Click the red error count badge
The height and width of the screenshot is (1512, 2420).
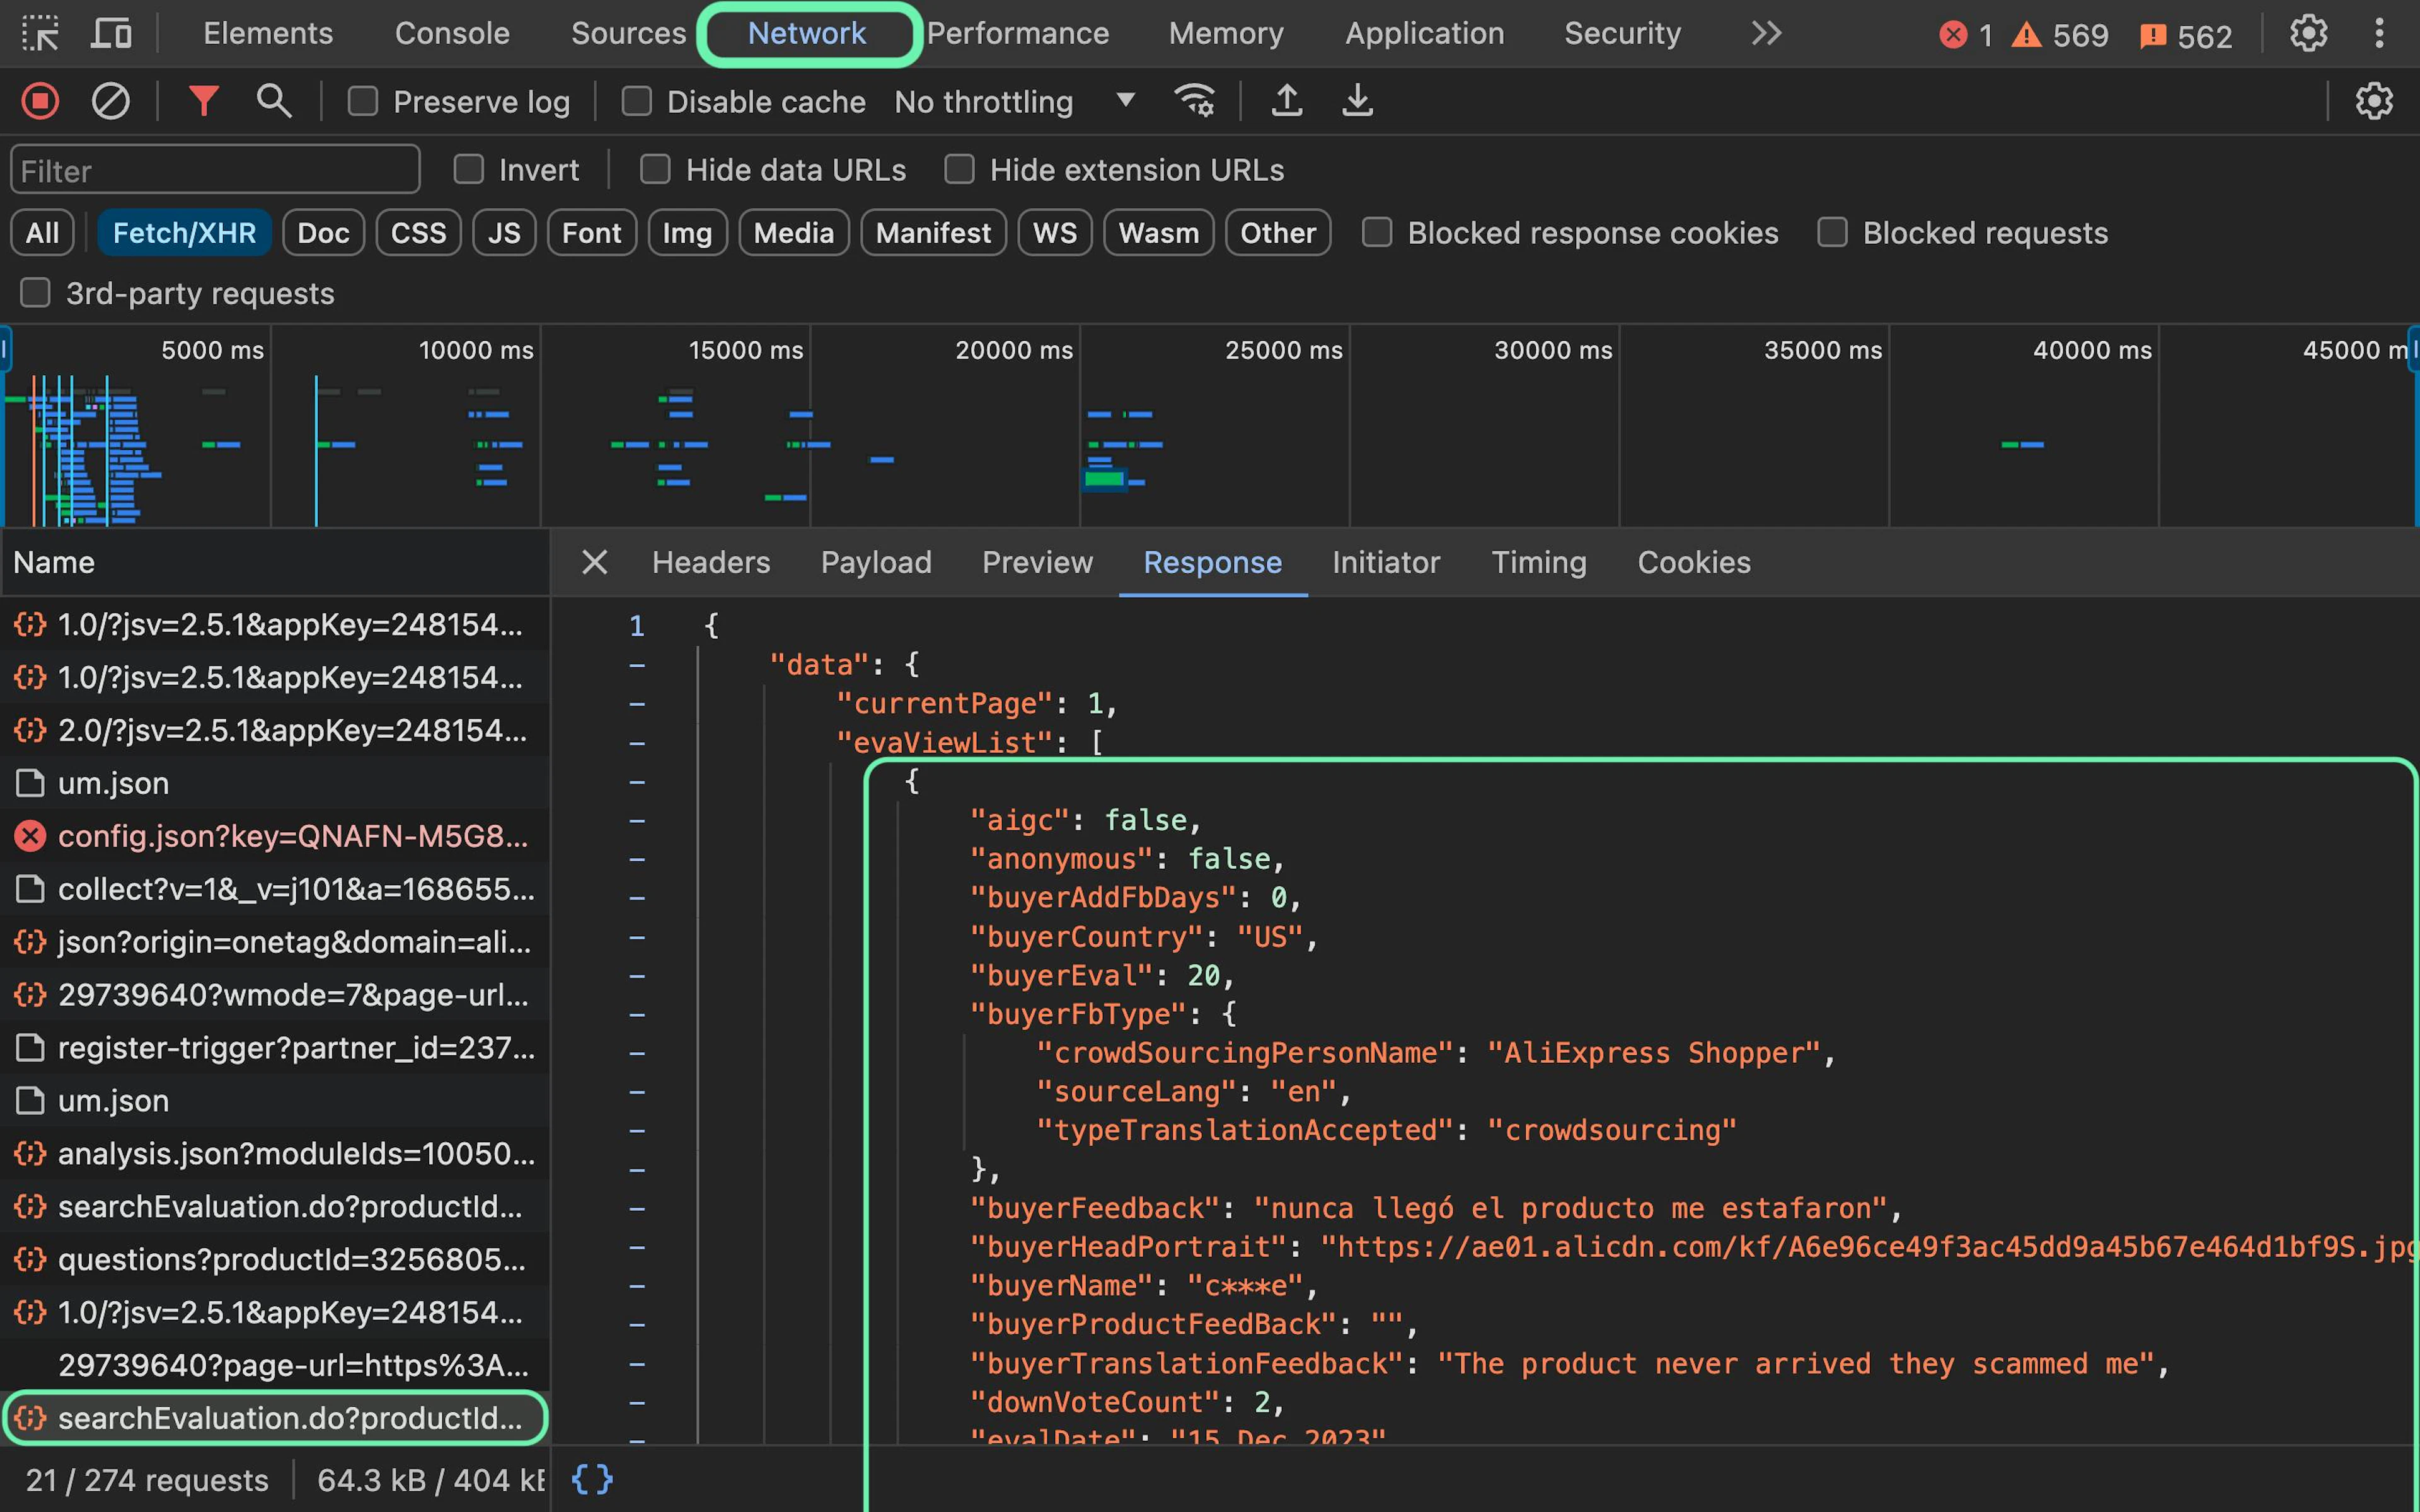(x=1966, y=36)
